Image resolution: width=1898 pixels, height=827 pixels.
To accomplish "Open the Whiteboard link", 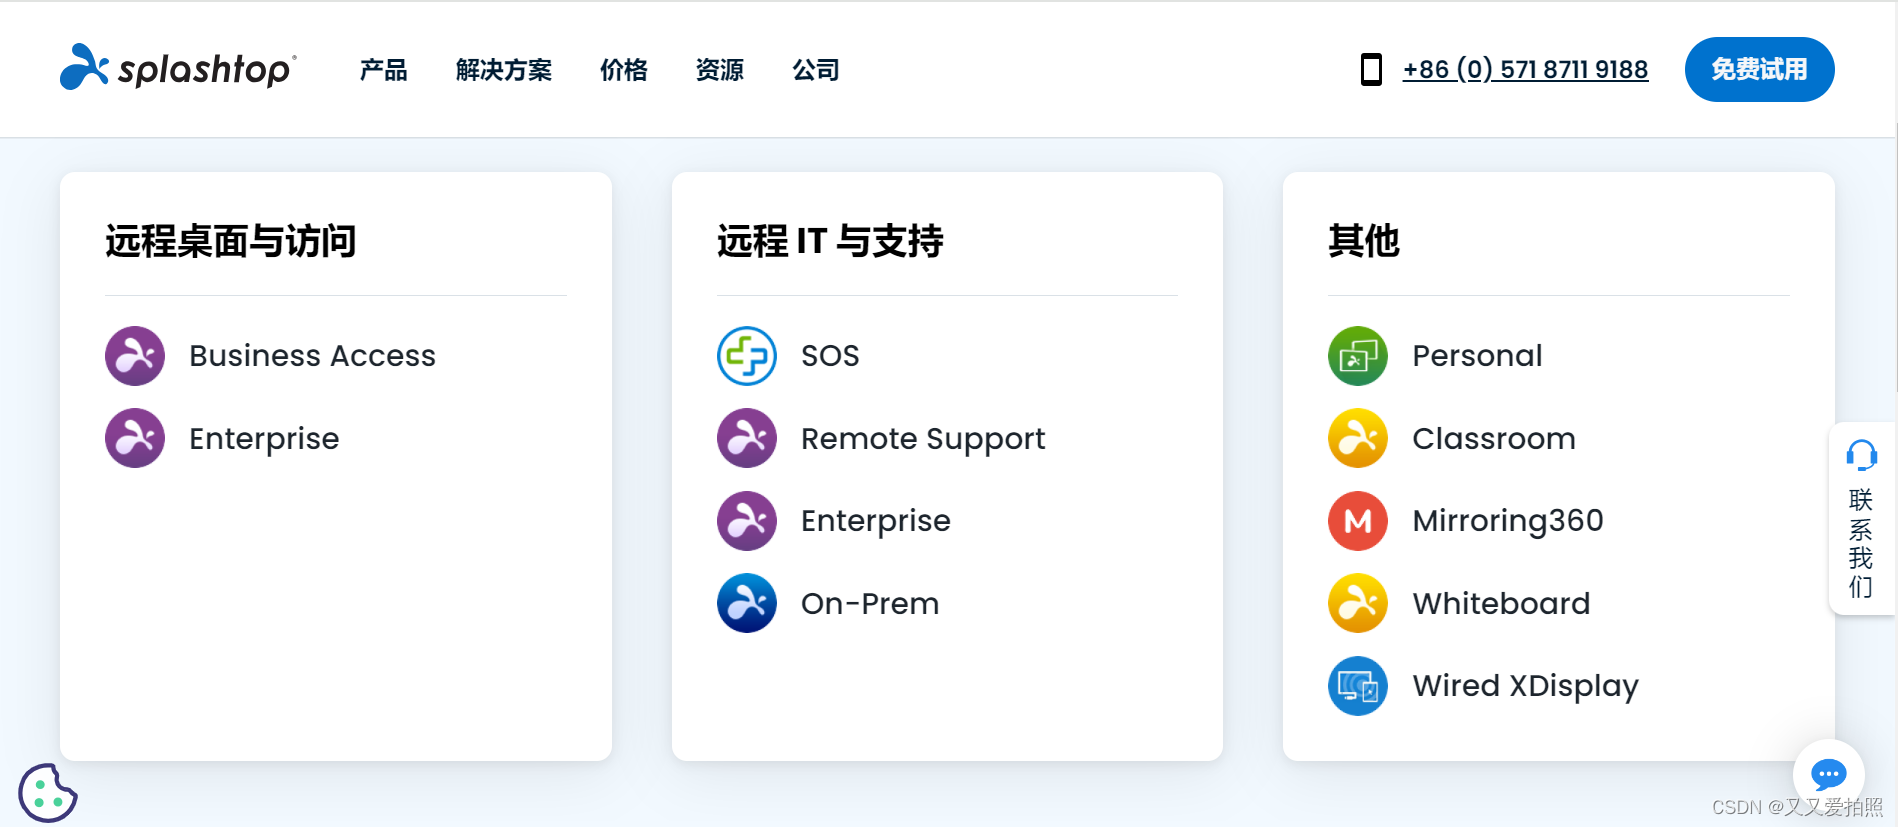I will point(1501,604).
